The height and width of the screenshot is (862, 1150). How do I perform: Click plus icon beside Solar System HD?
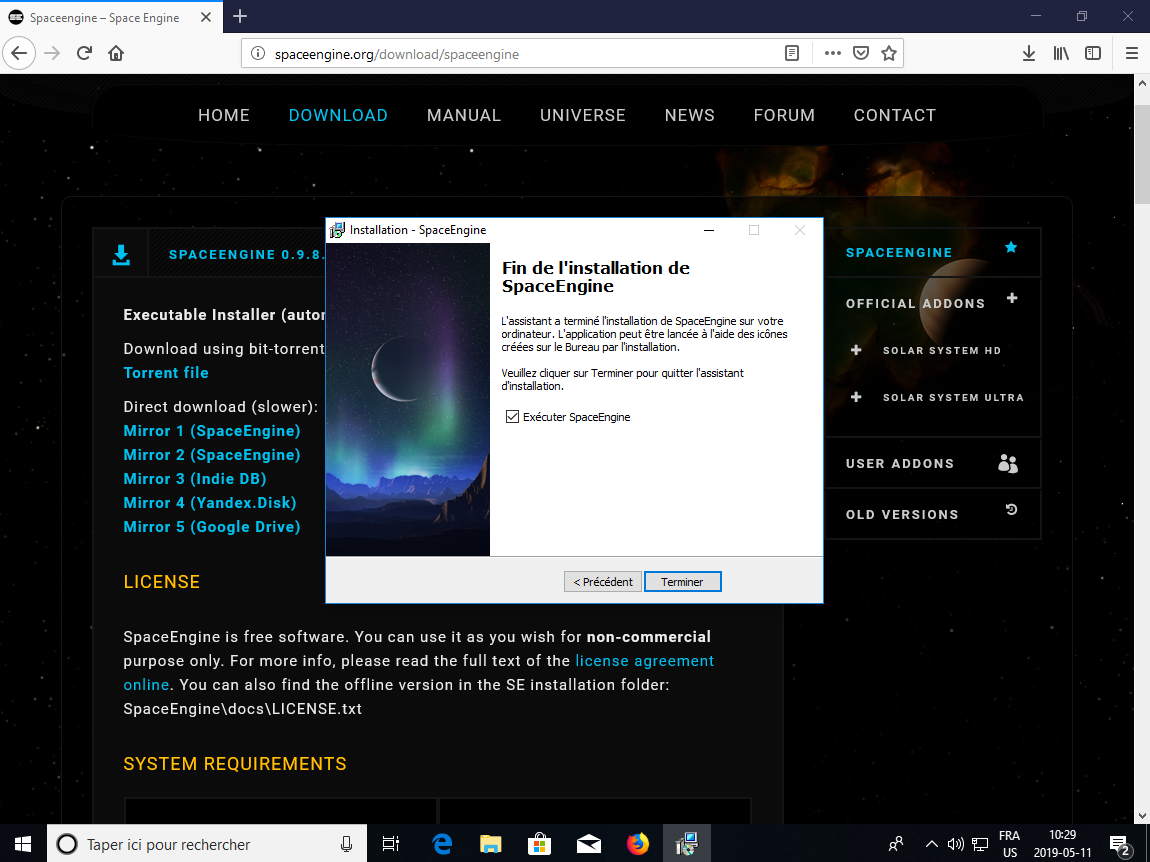[x=856, y=350]
